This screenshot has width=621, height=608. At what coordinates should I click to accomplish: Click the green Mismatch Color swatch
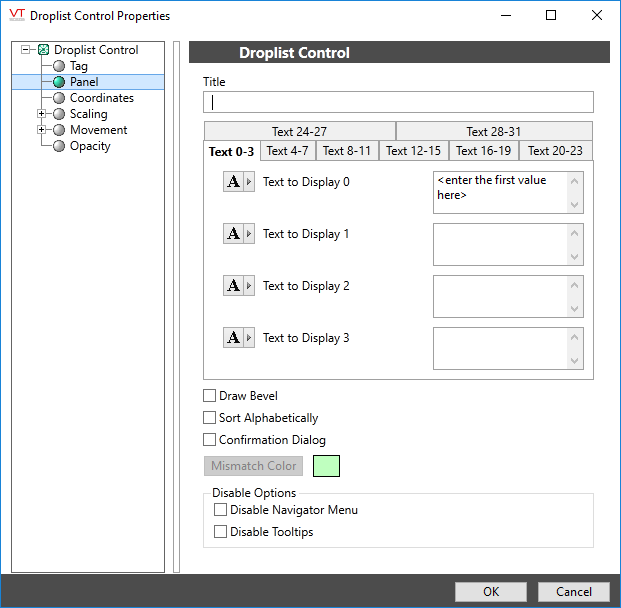[x=326, y=466]
